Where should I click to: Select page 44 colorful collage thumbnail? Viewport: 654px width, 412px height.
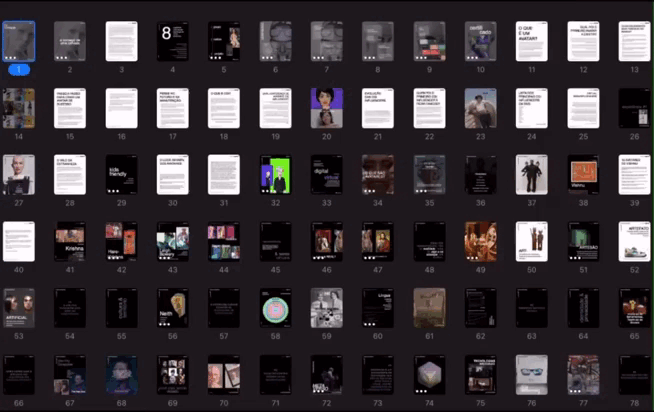point(224,241)
